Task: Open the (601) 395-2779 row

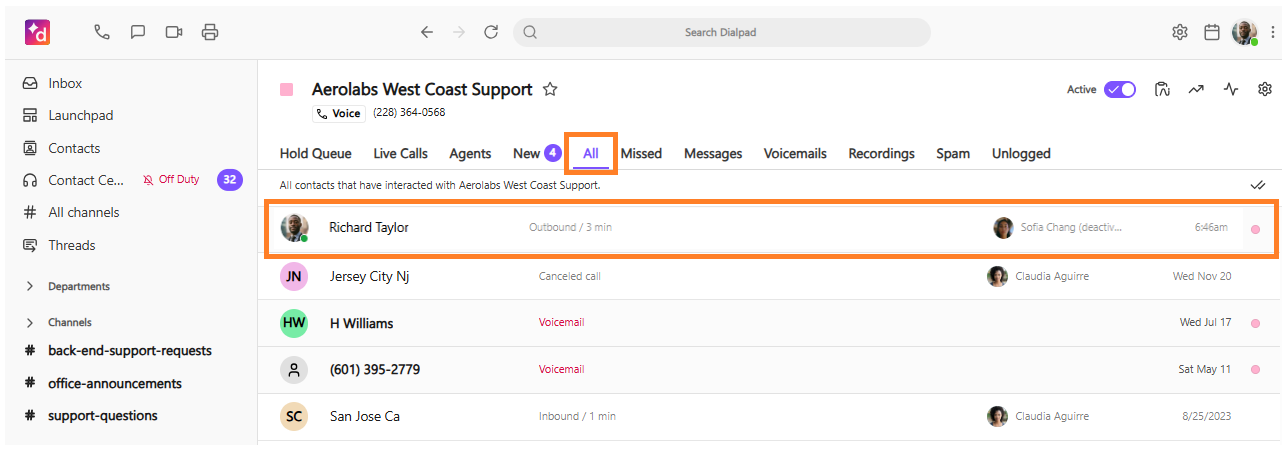Action: tap(770, 370)
